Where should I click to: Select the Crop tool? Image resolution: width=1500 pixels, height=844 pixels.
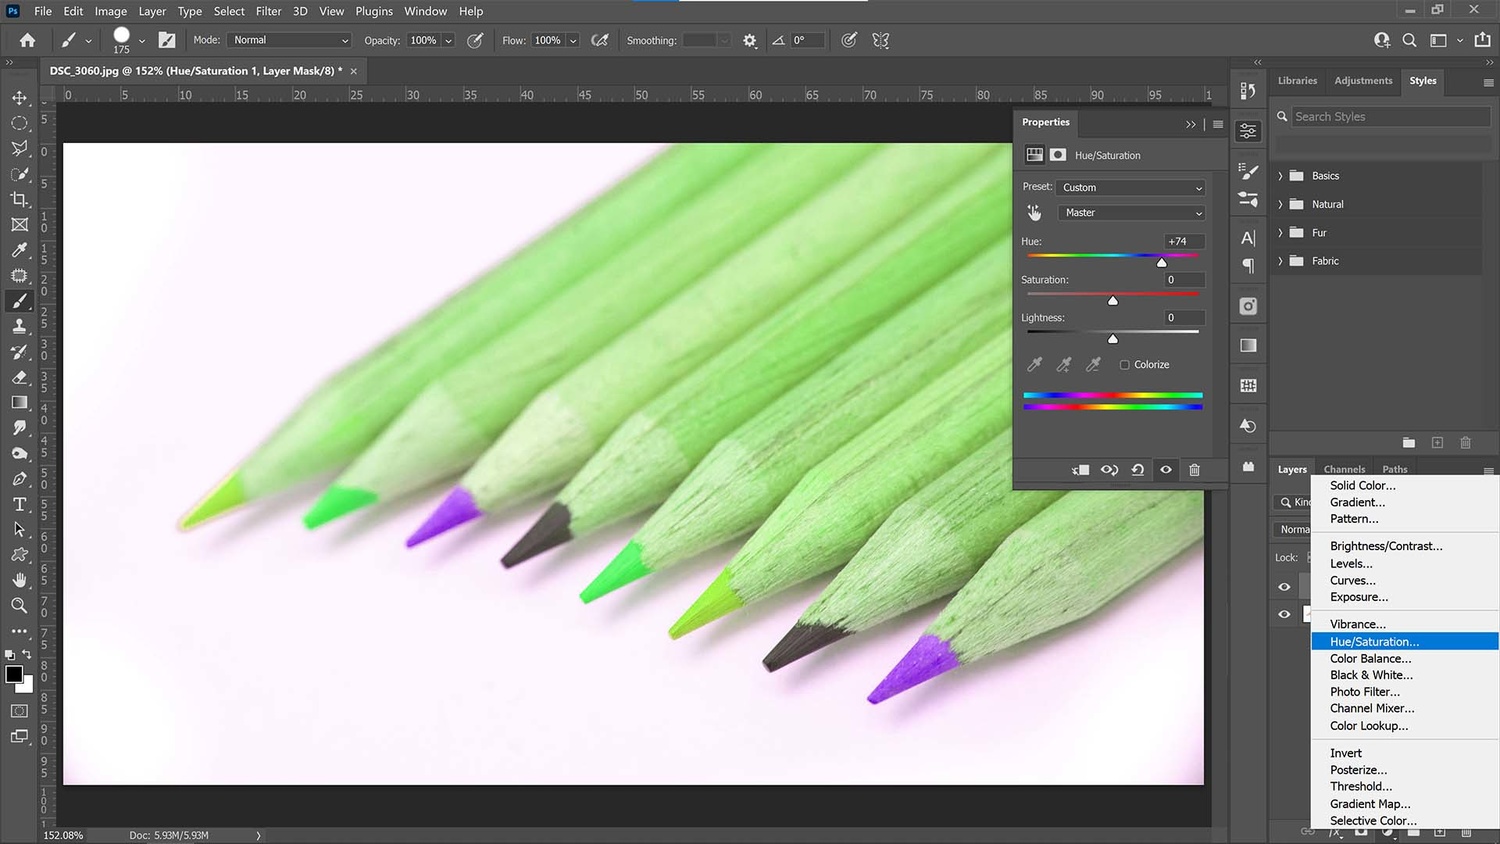[19, 199]
